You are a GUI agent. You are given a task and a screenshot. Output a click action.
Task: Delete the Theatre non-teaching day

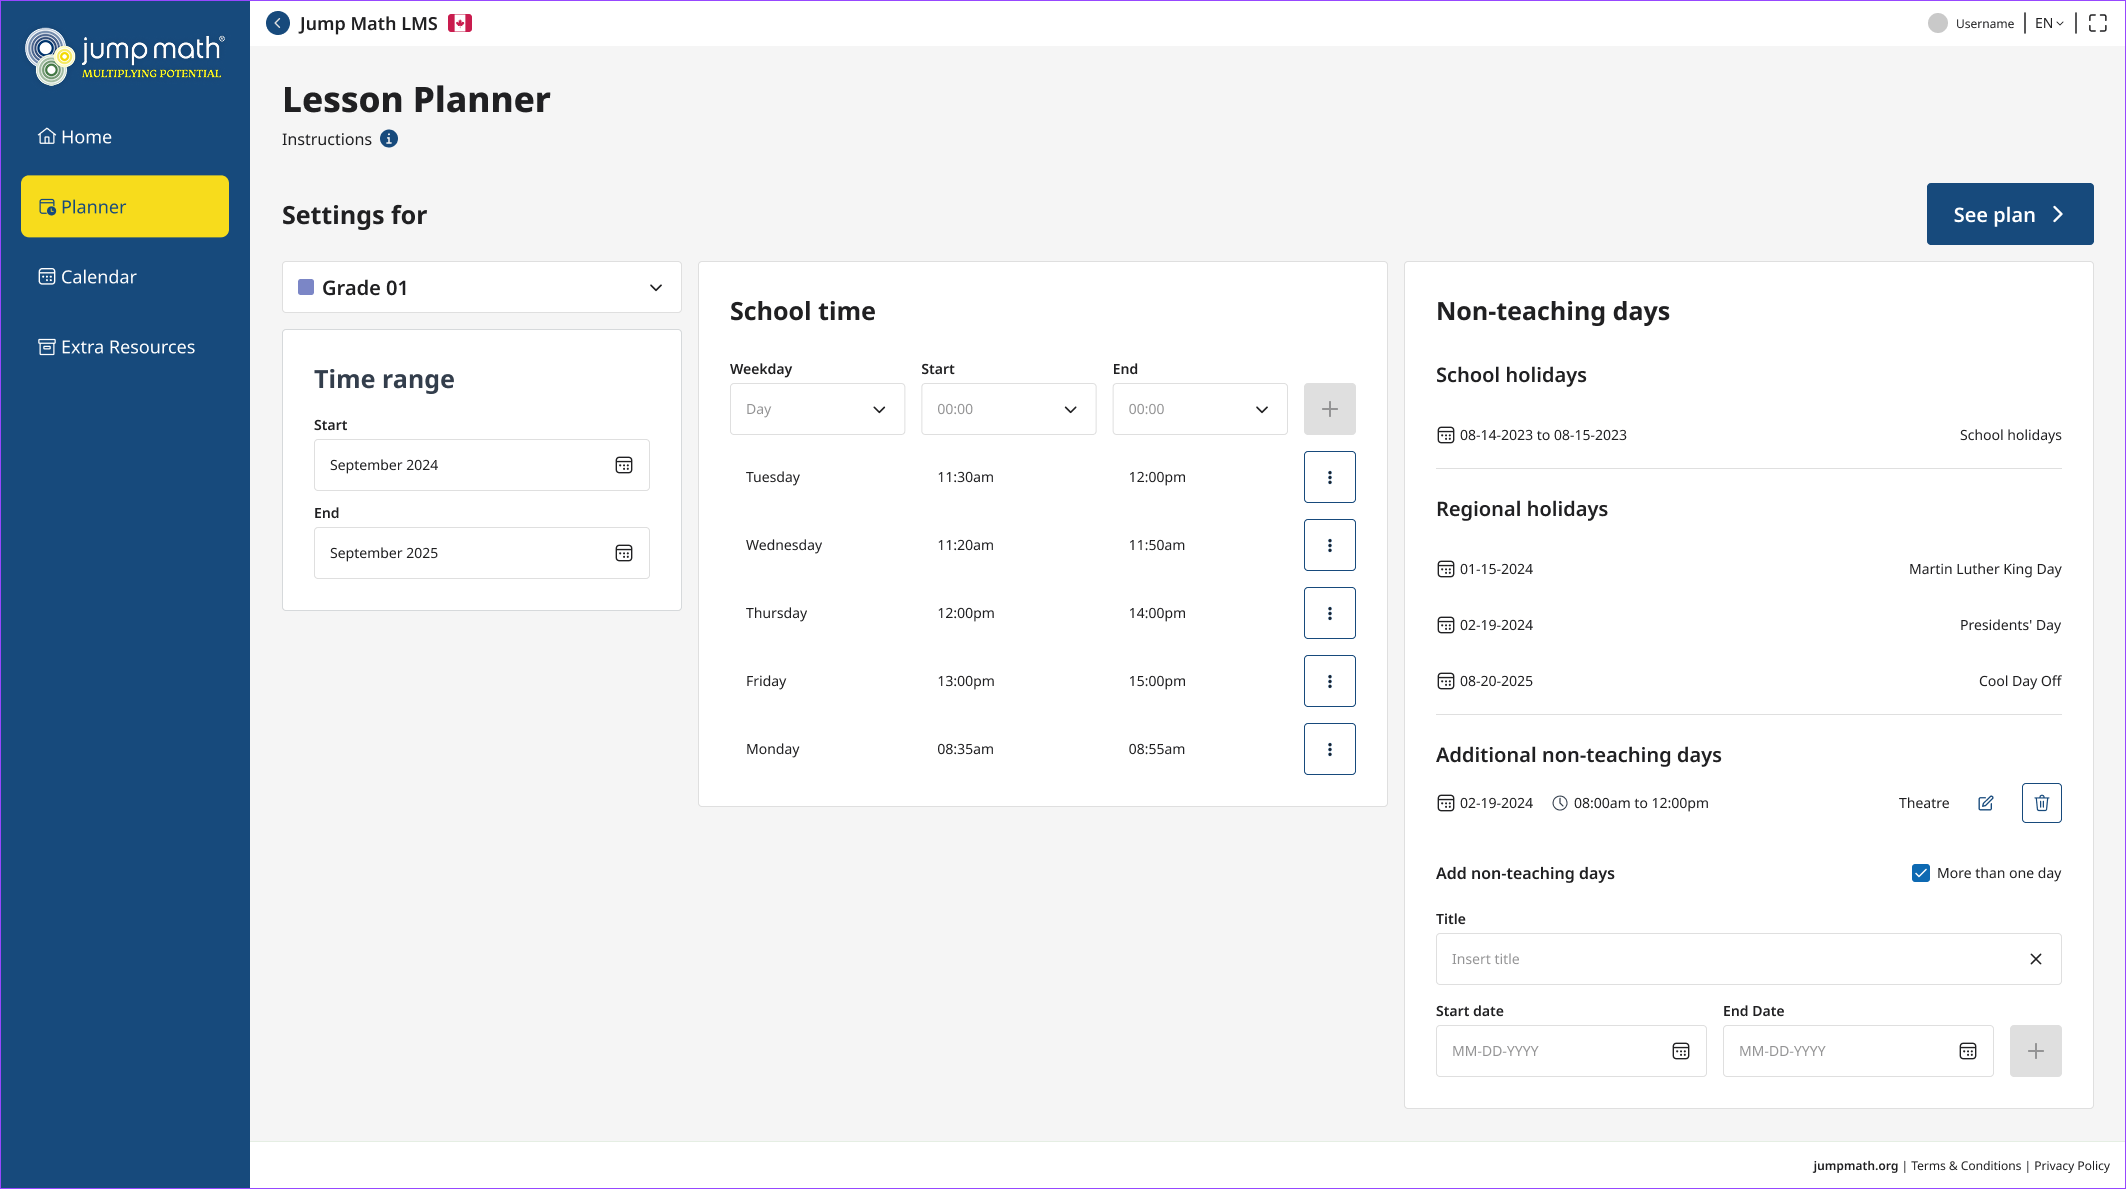point(2041,803)
